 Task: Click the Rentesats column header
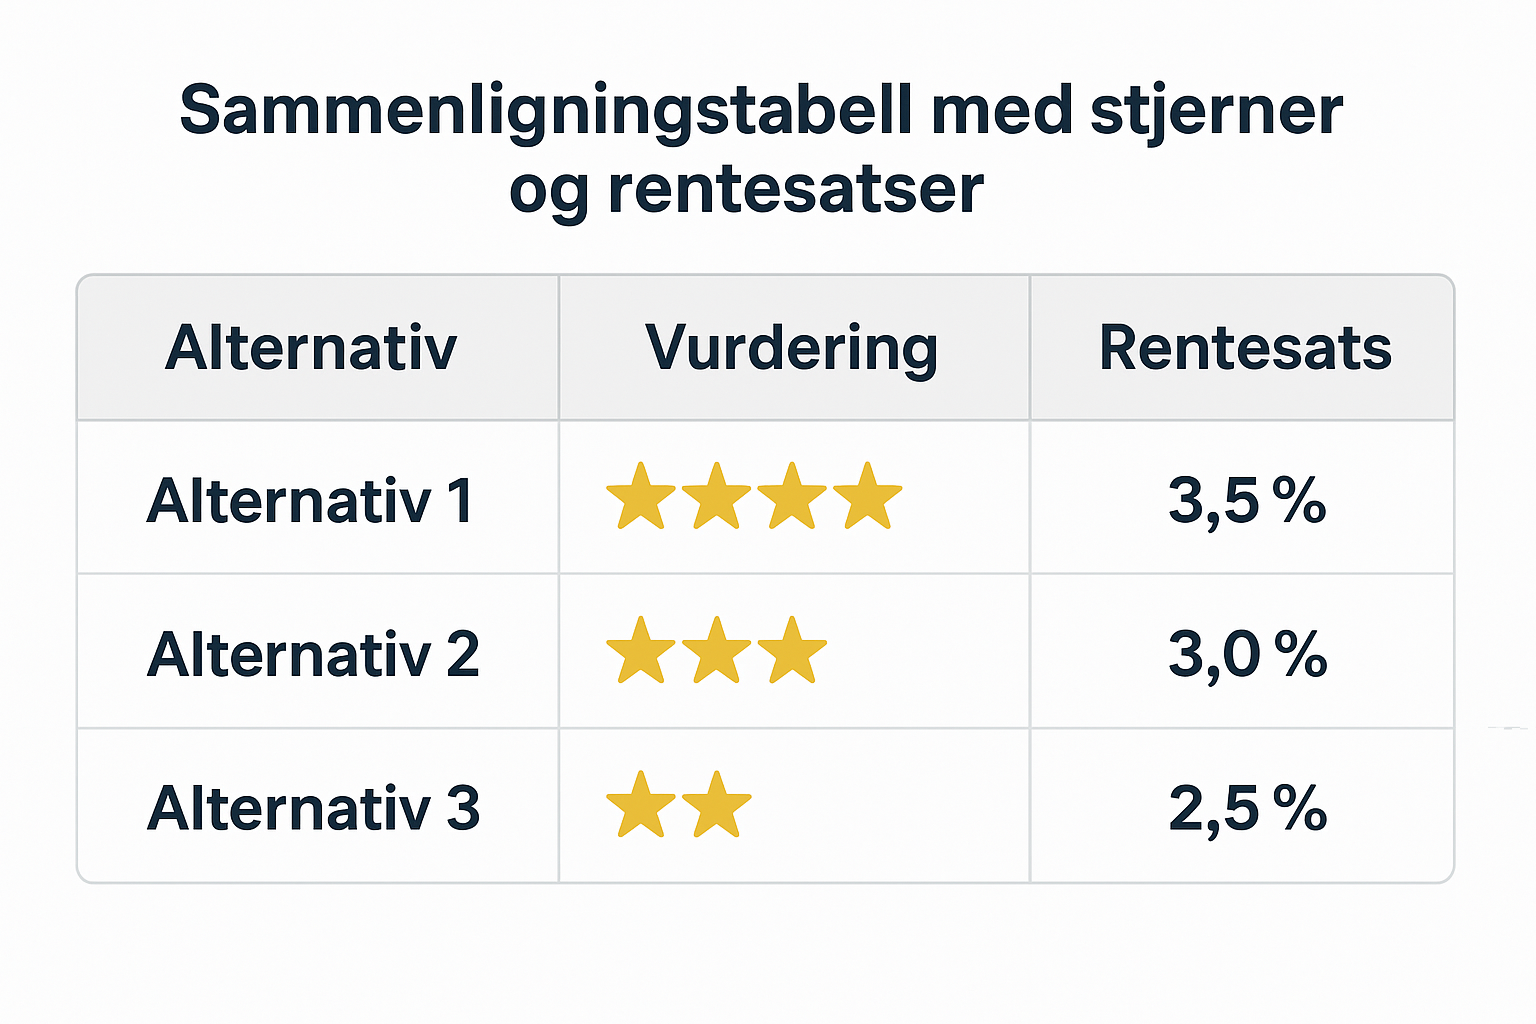coord(1245,348)
